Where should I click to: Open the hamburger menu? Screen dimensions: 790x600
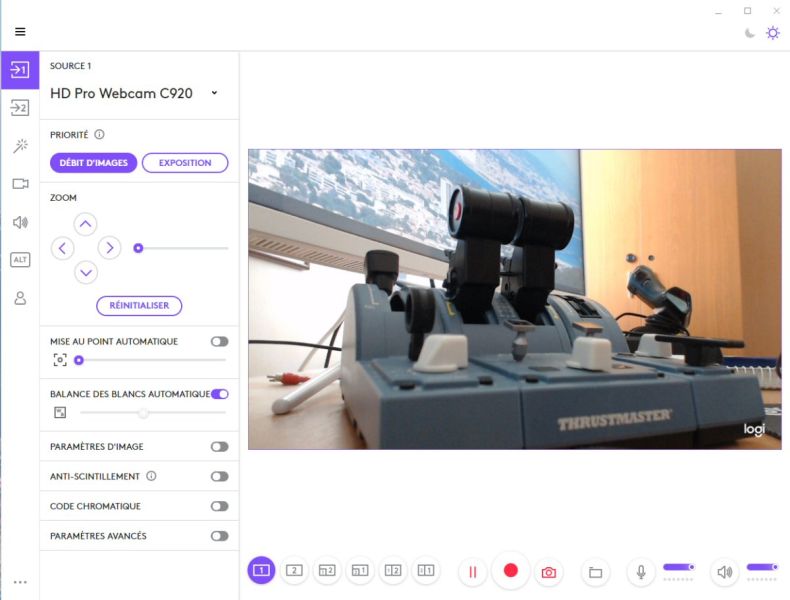(20, 32)
